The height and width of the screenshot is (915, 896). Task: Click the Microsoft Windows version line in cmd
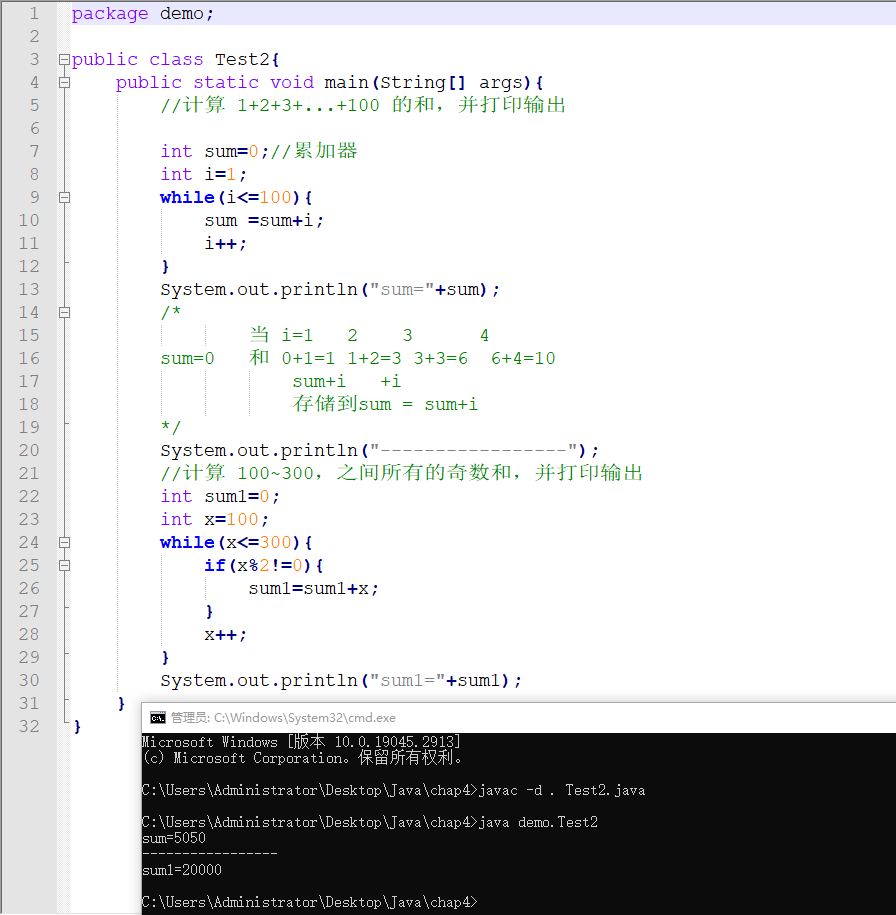[301, 742]
